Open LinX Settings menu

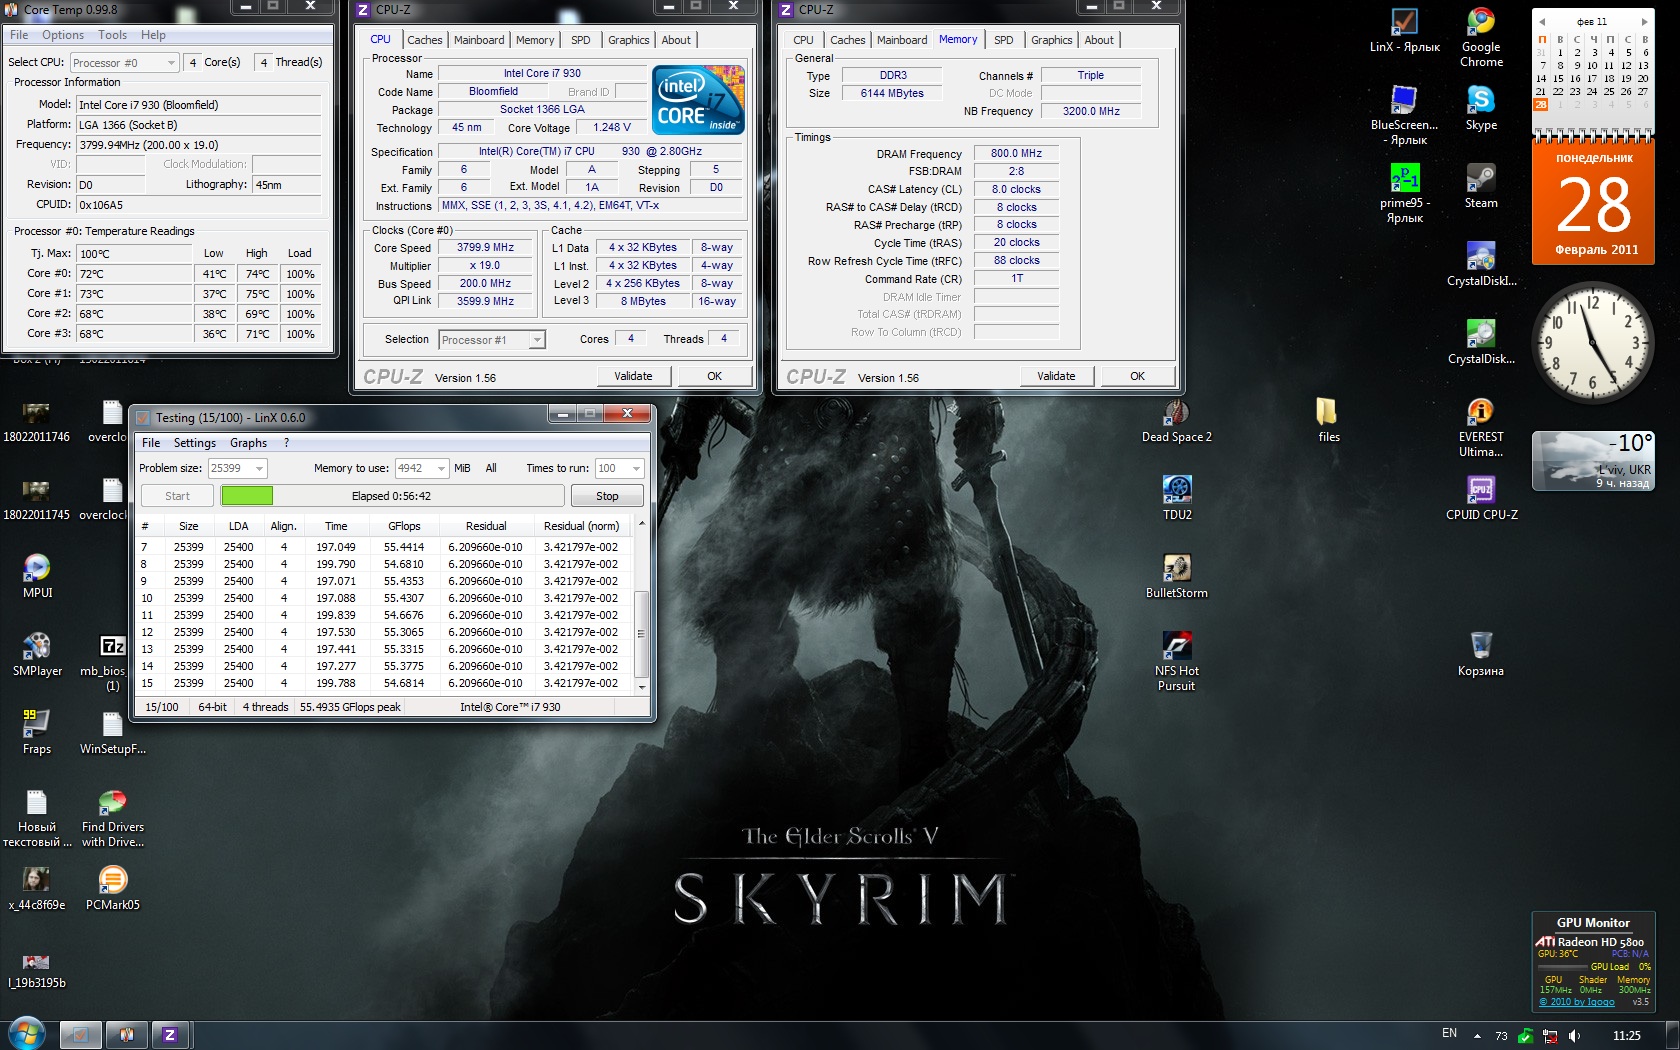[195, 443]
